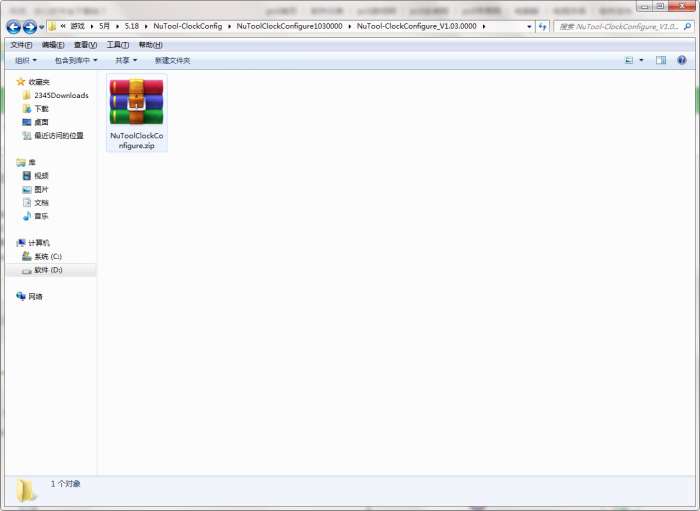Screen dimensions: 700x511
Task: Open the 系统 (C:) drive
Action: [x=42, y=257]
